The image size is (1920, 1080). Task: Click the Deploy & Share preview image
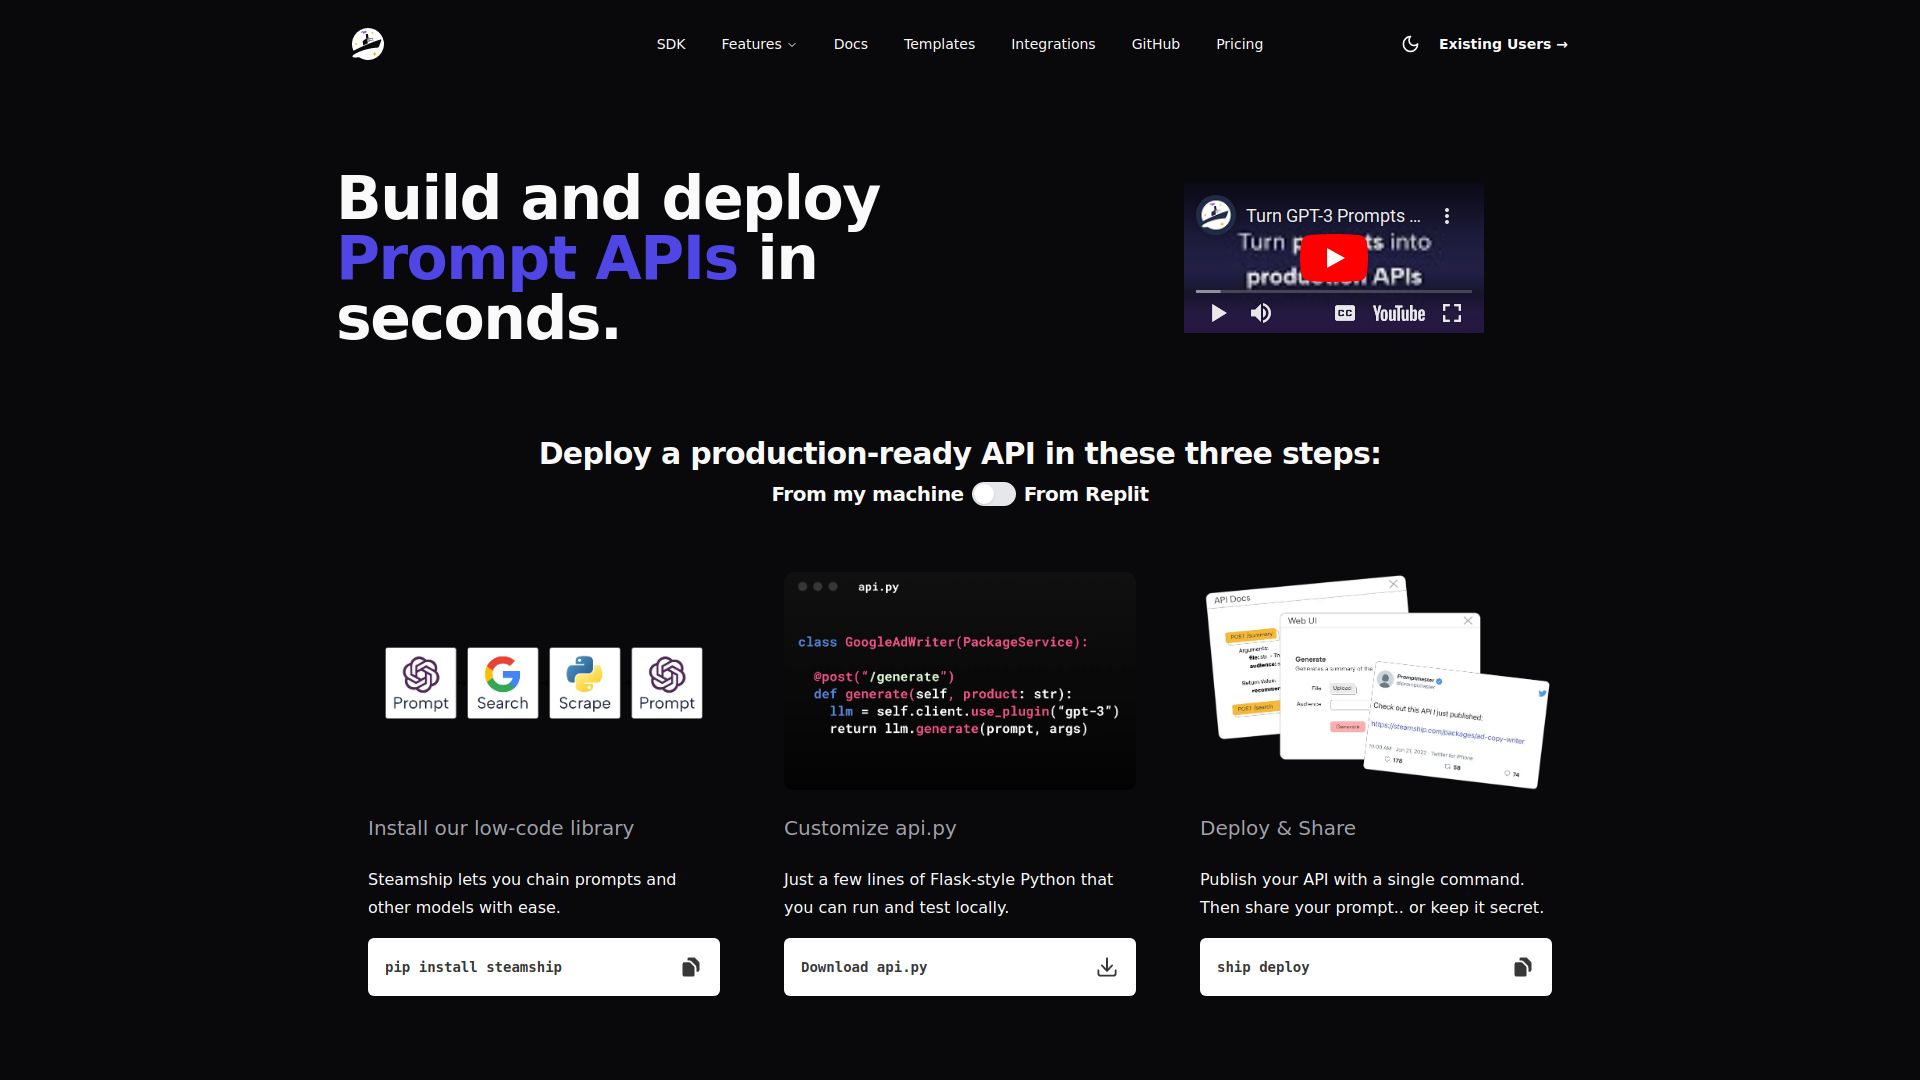point(1376,683)
